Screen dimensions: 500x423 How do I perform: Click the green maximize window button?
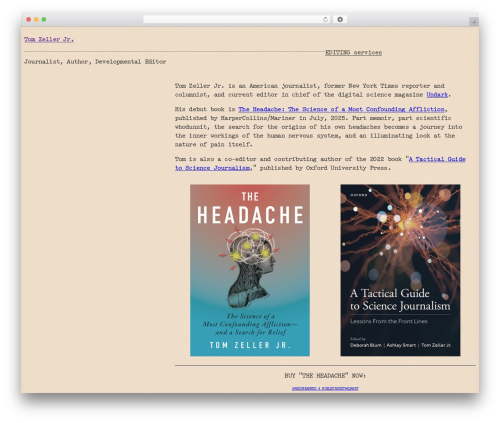coord(44,20)
